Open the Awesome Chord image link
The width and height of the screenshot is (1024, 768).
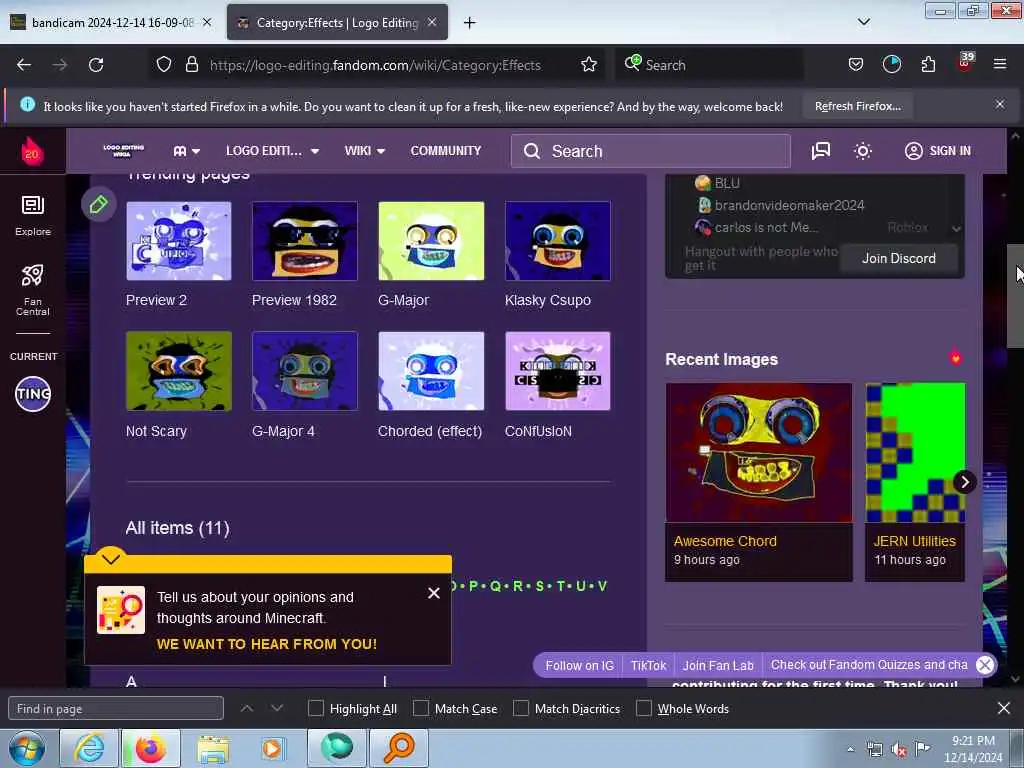click(725, 541)
